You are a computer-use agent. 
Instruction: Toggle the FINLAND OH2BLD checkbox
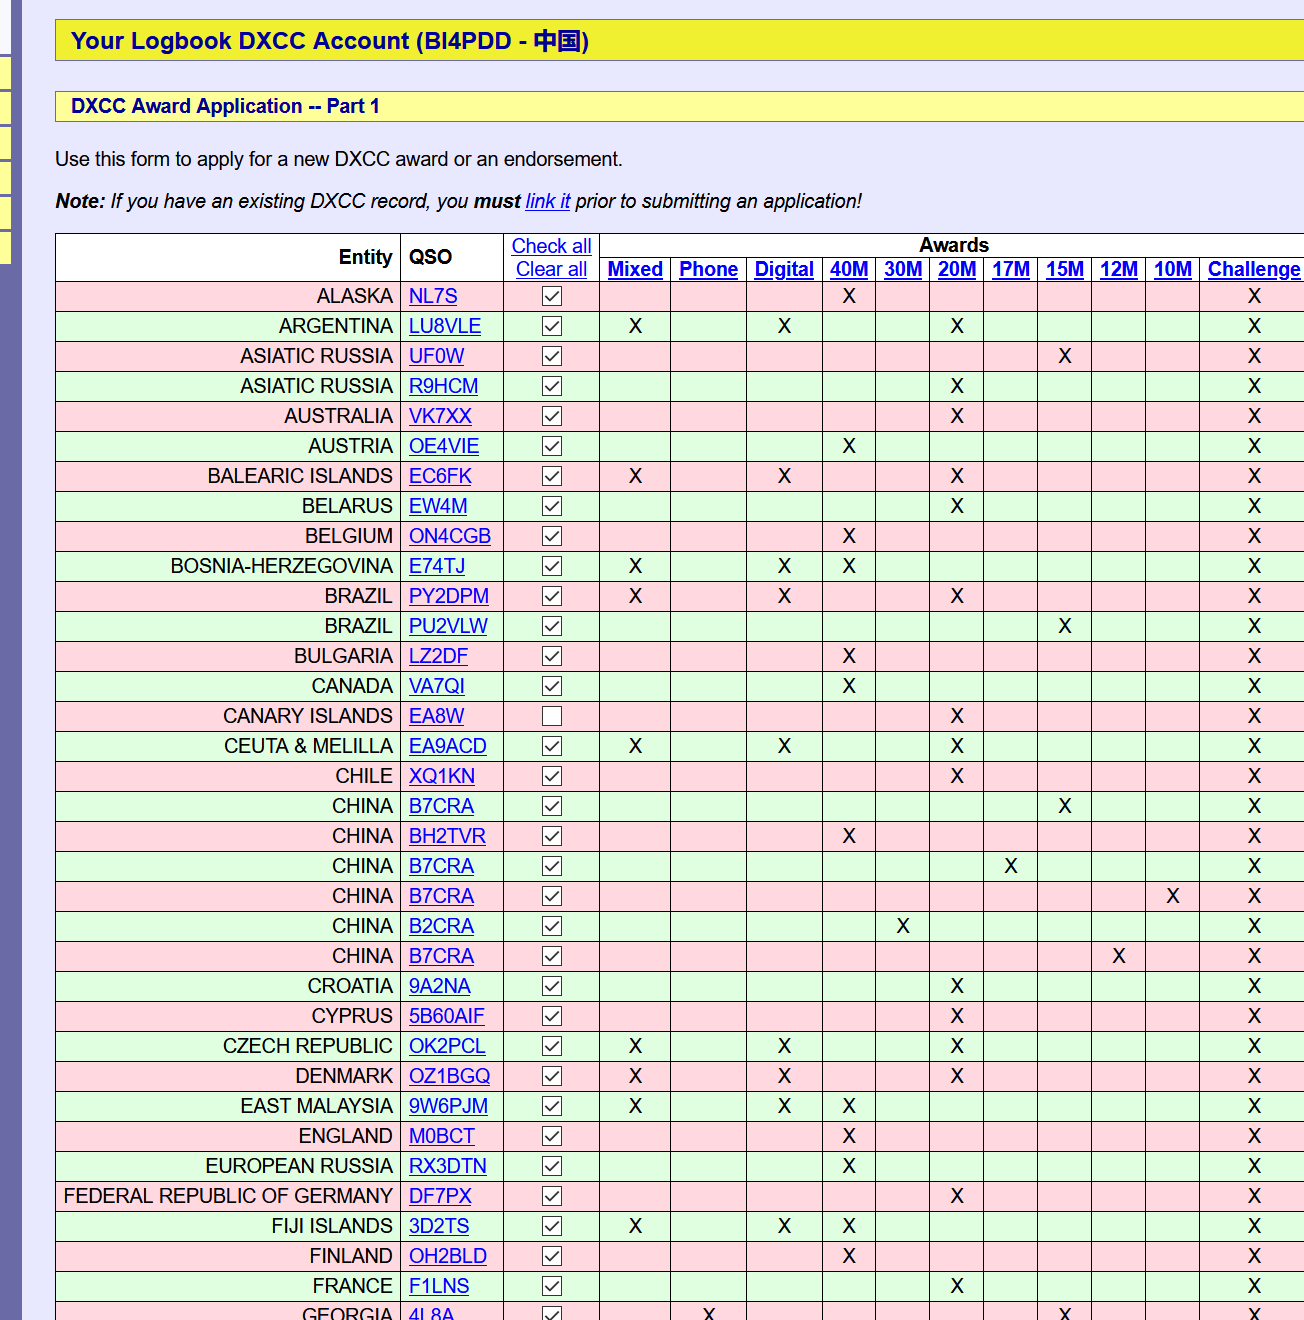point(552,1256)
